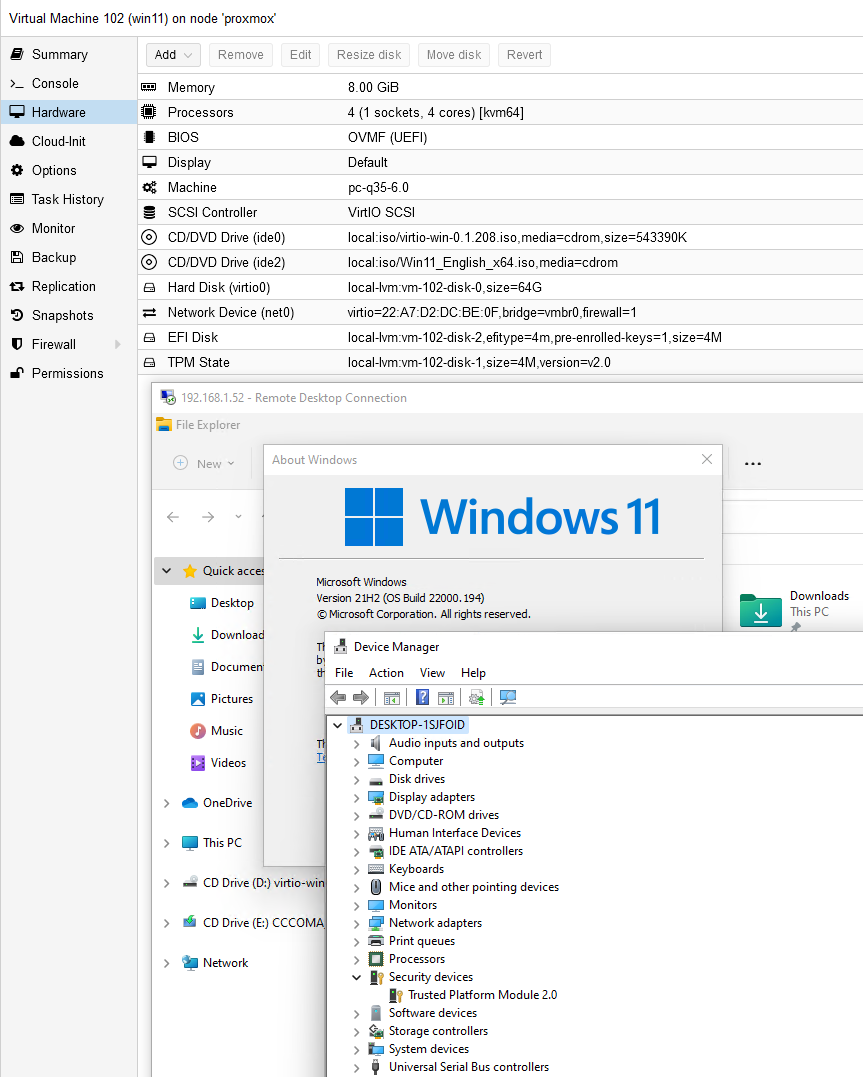Select the DESKTOP-1SJFOID root node
Viewport: 863px width, 1077px height.
coord(417,725)
